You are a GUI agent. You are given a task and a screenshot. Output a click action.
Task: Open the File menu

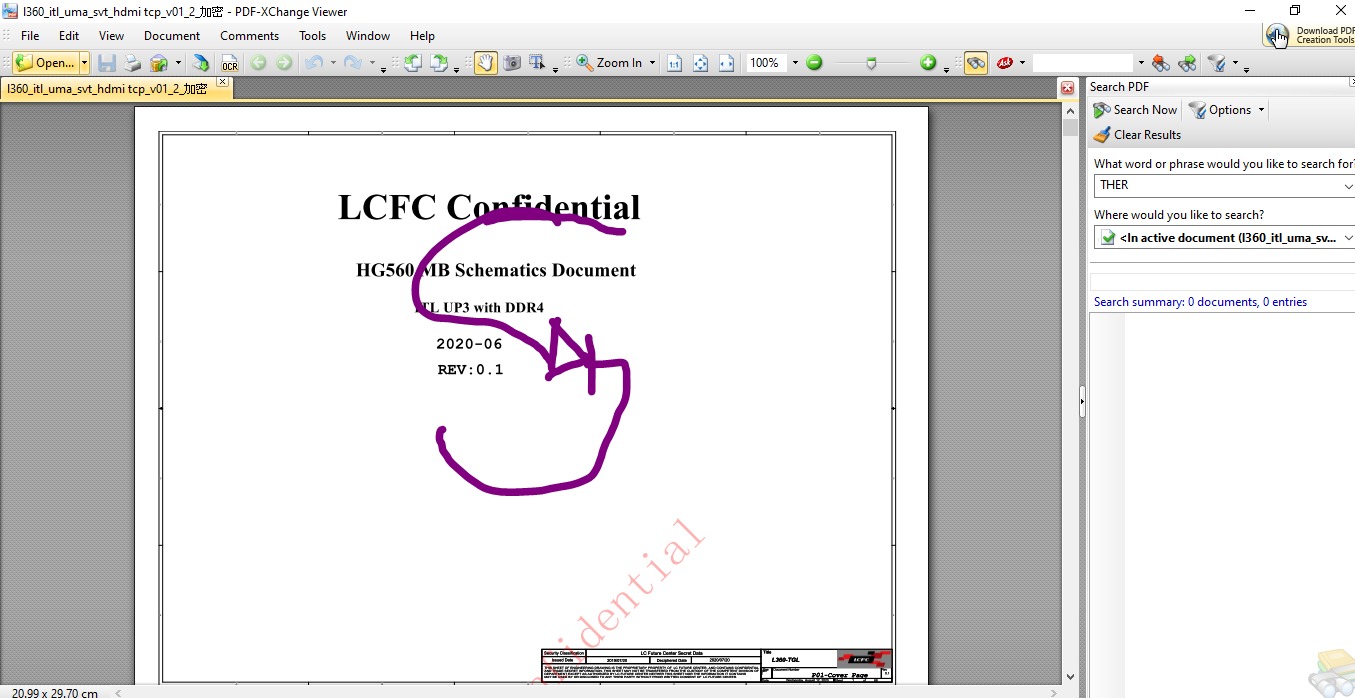coord(30,35)
